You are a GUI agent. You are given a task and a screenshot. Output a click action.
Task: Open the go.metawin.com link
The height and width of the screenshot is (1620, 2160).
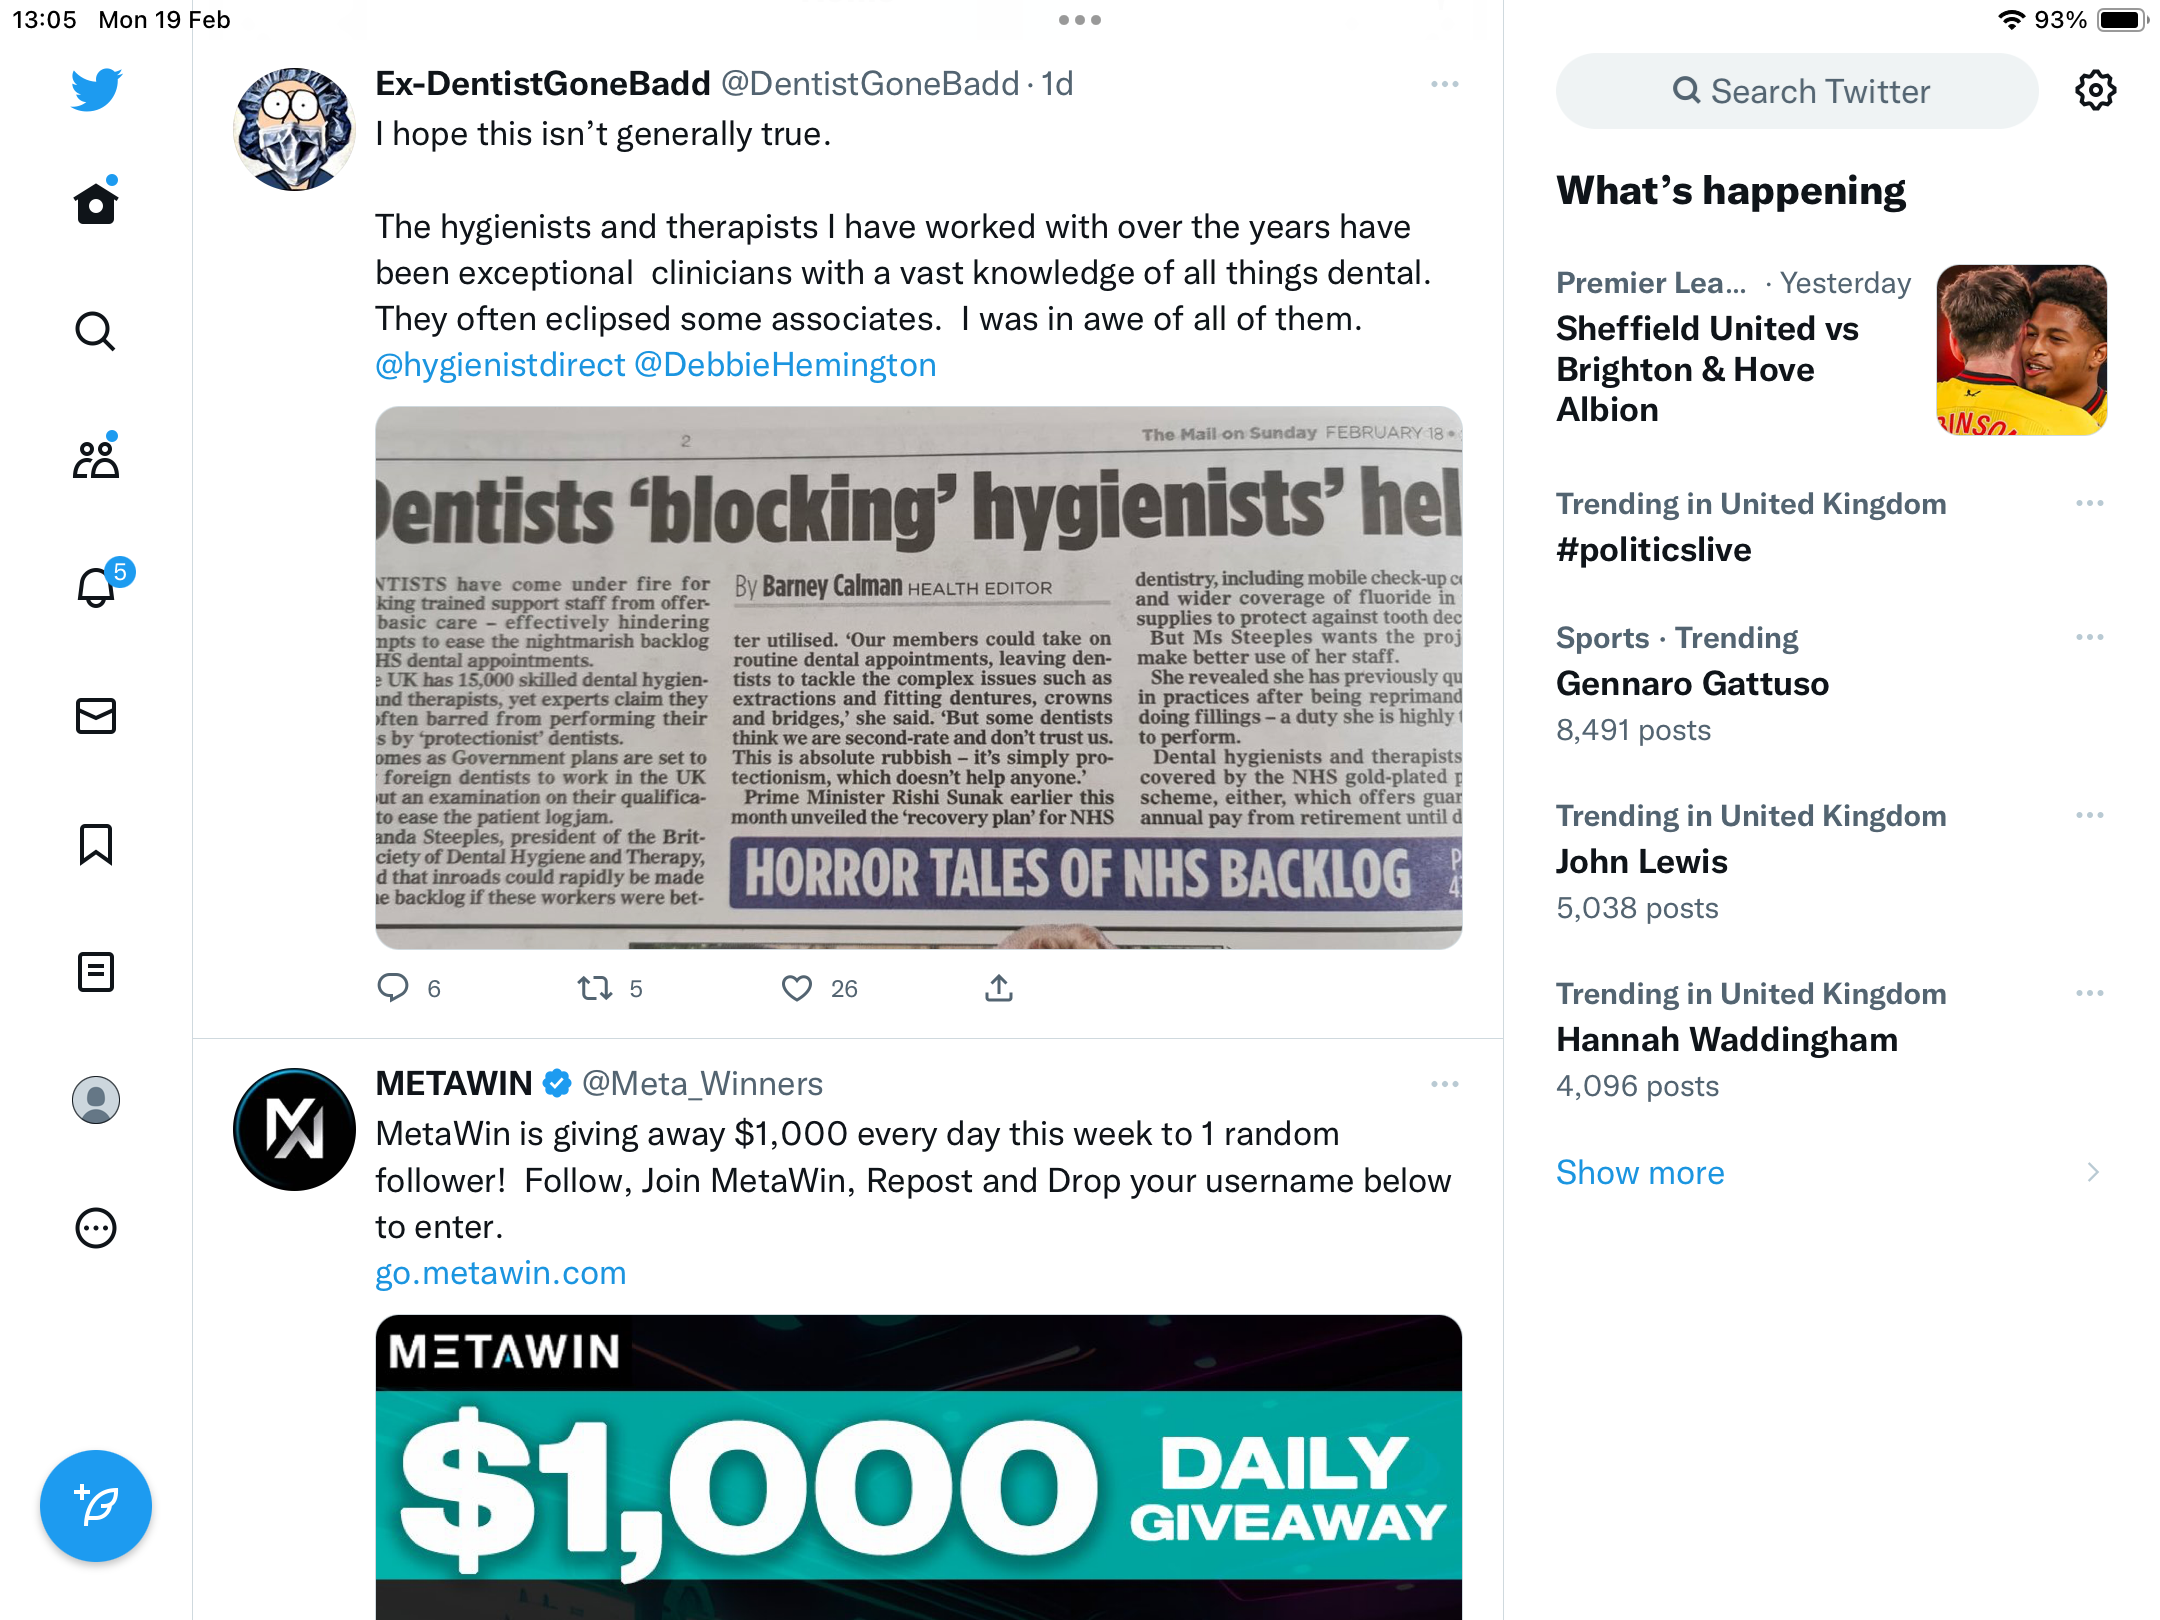(501, 1273)
